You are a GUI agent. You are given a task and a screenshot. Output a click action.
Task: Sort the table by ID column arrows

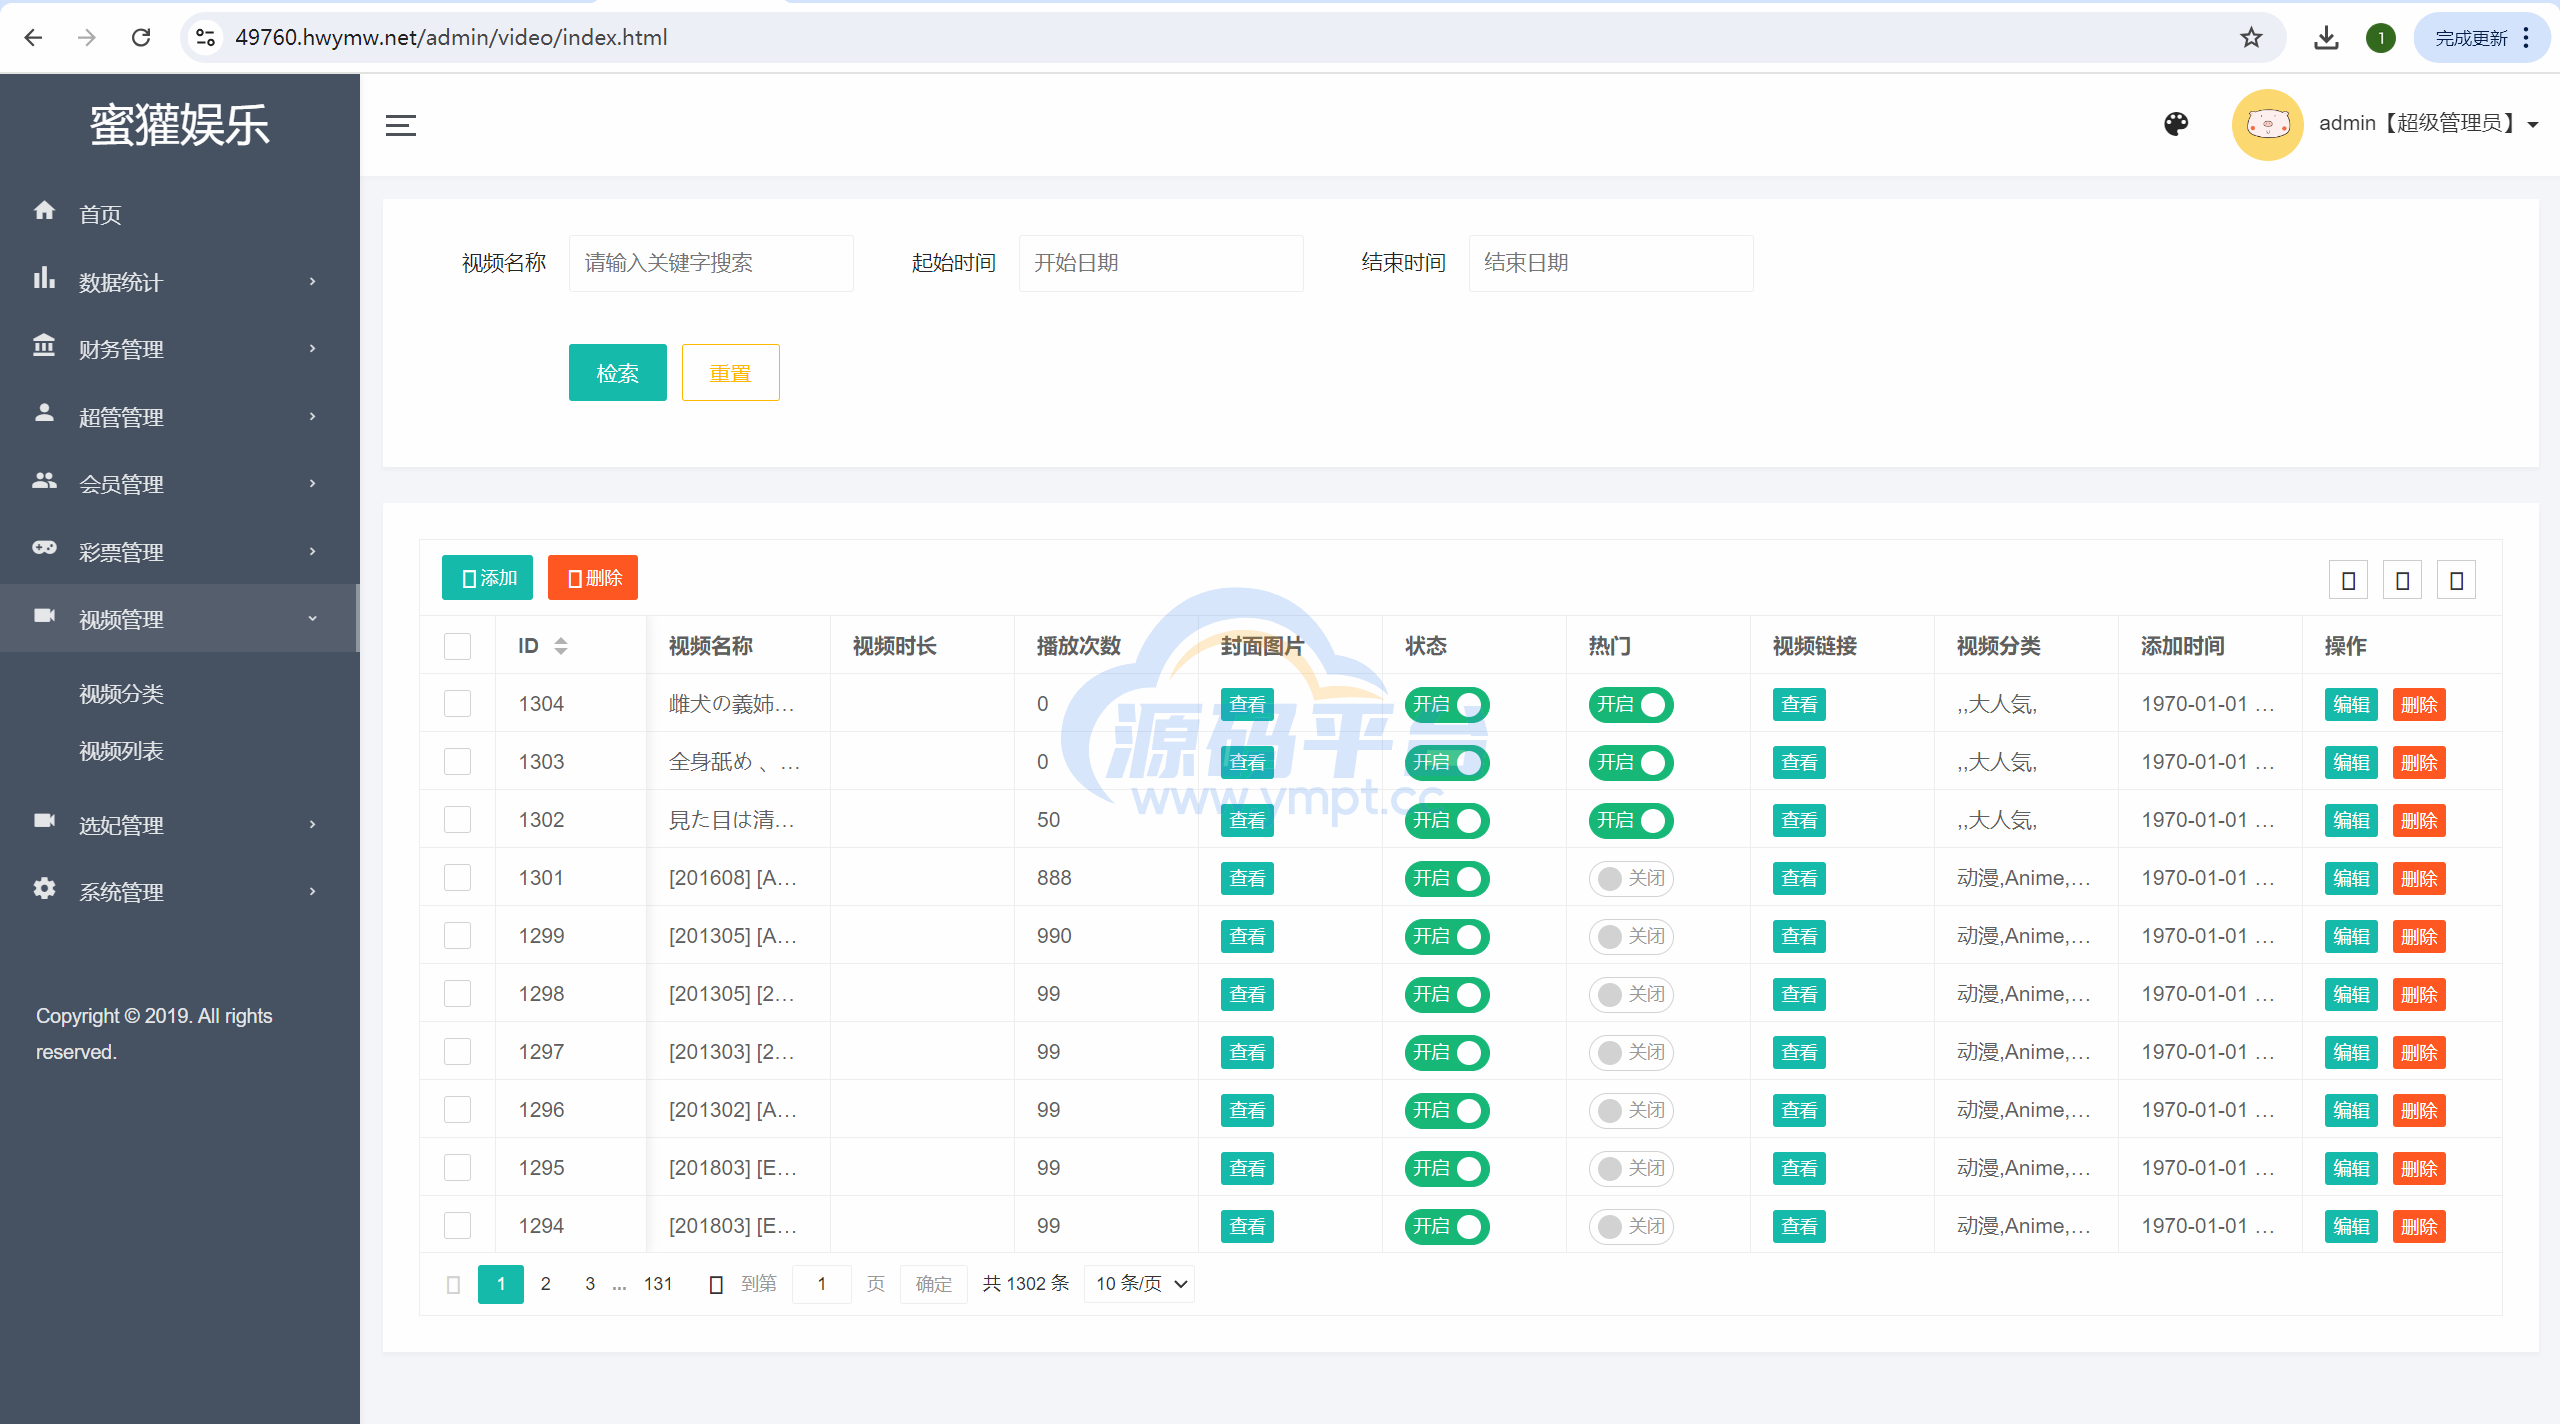click(x=561, y=646)
